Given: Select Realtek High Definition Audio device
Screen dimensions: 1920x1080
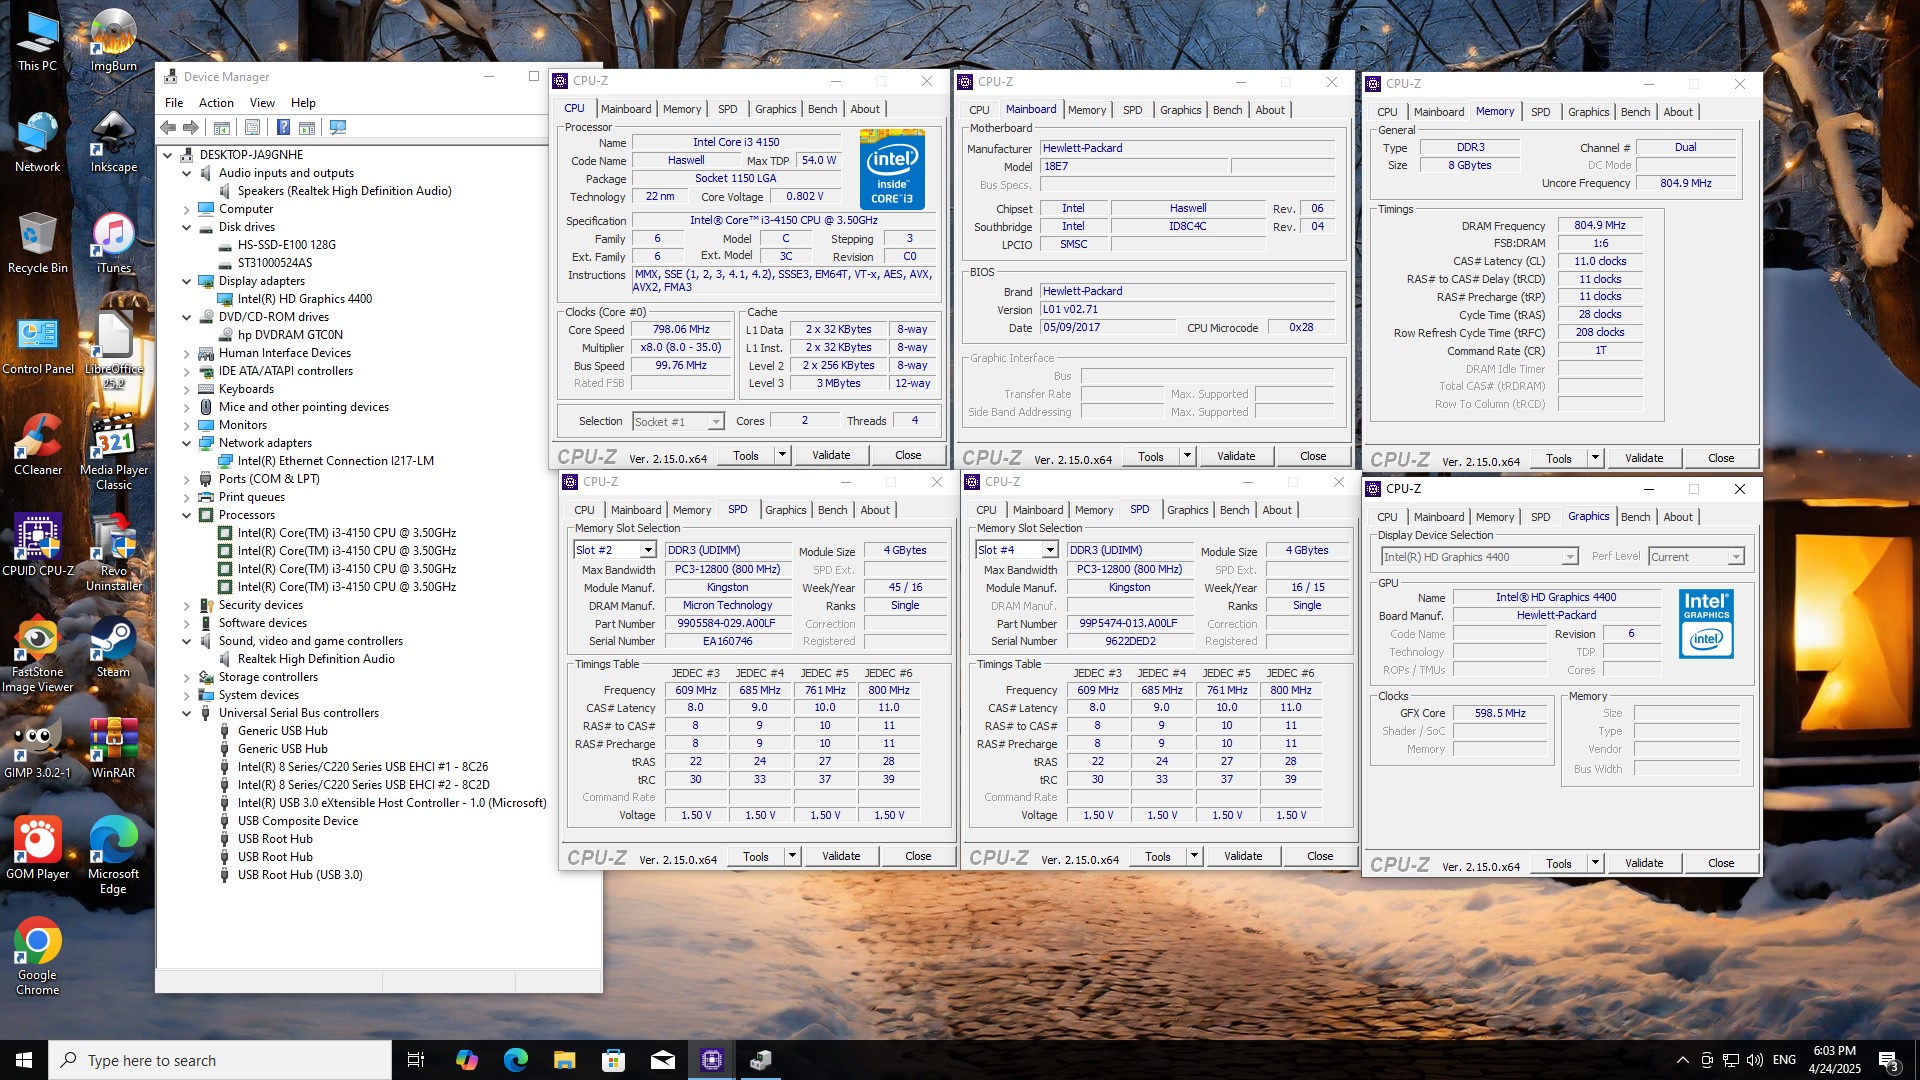Looking at the screenshot, I should tap(316, 659).
